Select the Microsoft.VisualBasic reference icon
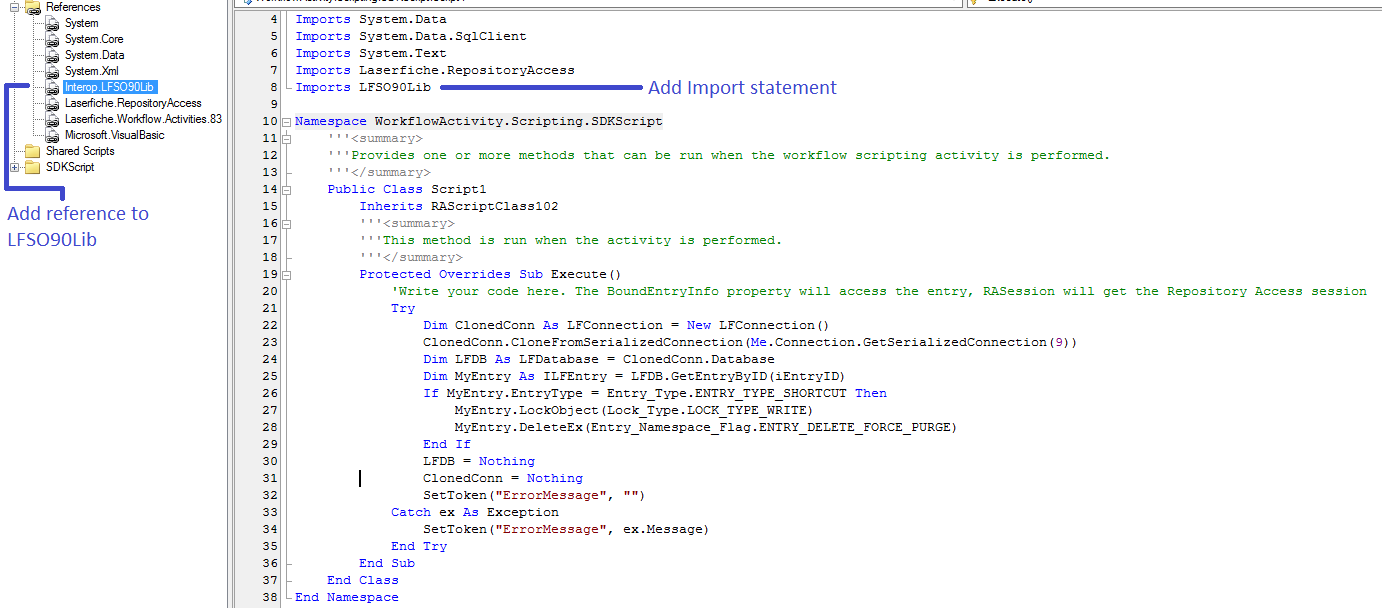1382x608 pixels. click(x=53, y=135)
